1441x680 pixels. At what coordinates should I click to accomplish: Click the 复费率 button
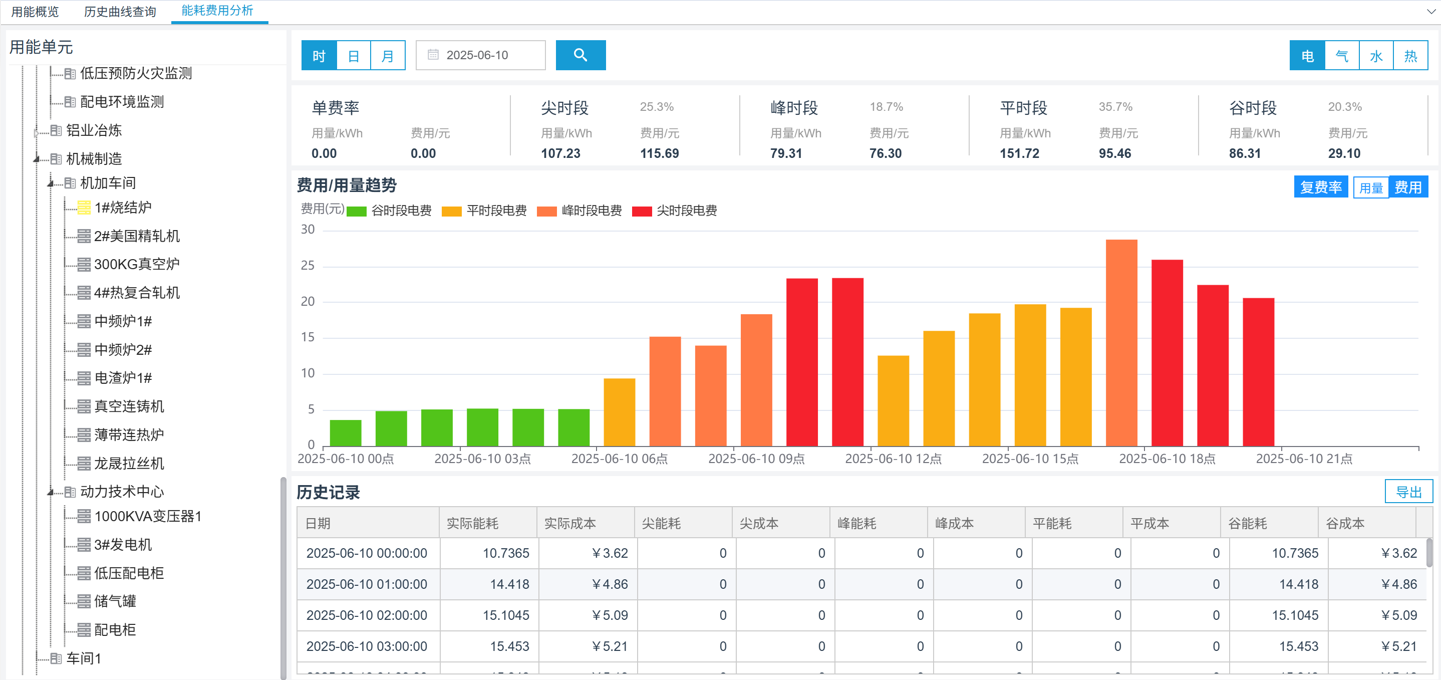click(1320, 188)
